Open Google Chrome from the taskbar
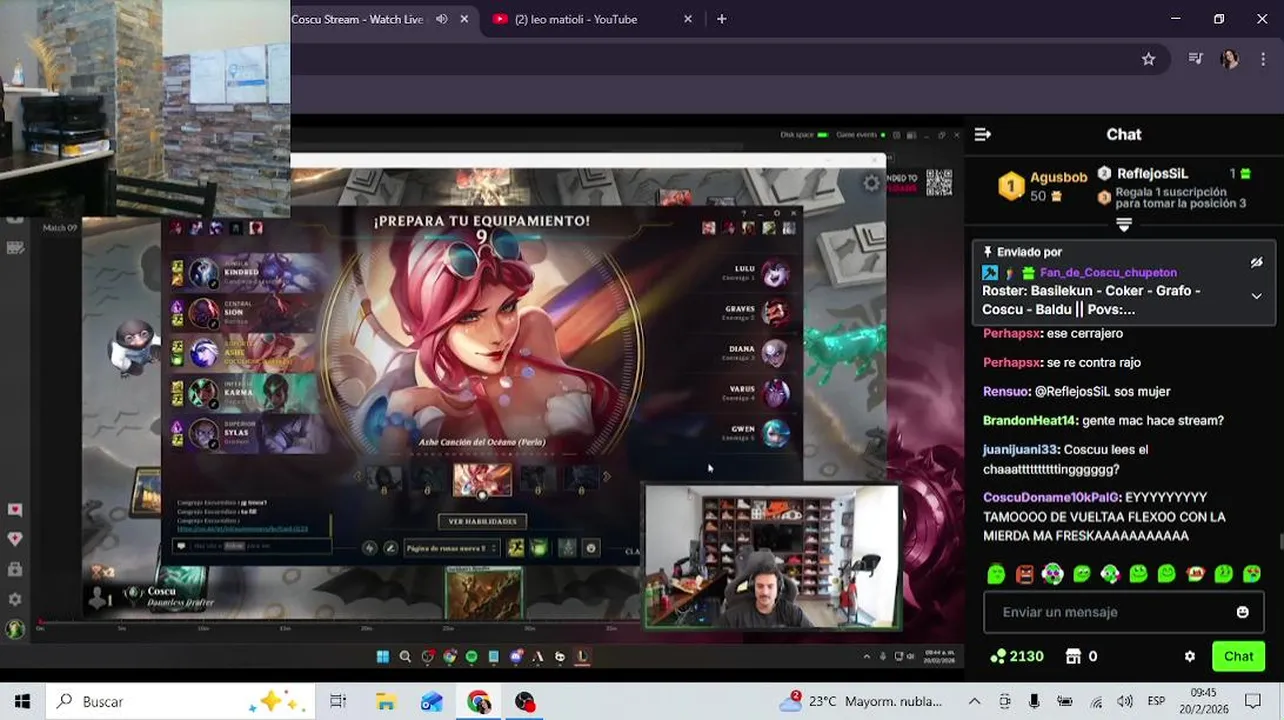 [x=479, y=702]
